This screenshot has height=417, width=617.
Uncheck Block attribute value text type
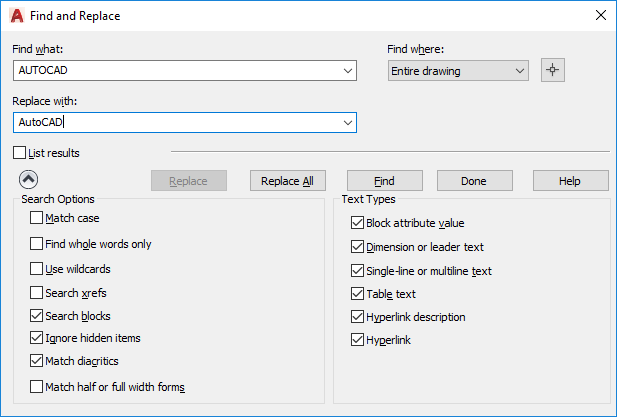(358, 223)
